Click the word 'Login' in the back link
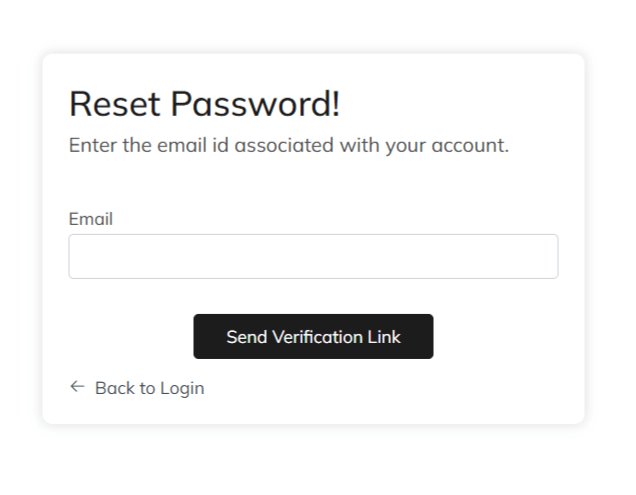This screenshot has height=495, width=636. 182,388
